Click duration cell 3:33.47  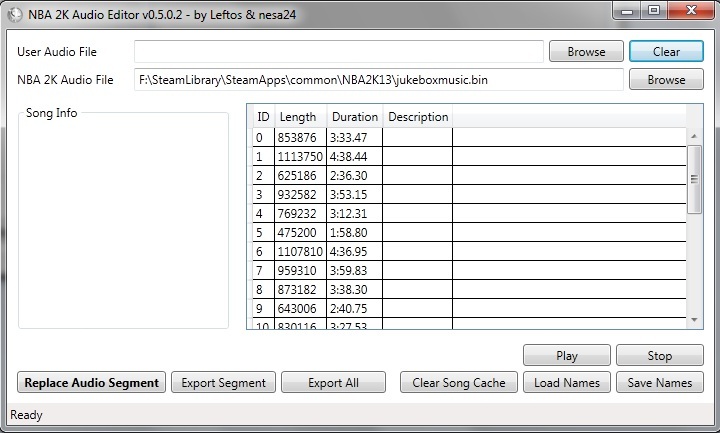354,137
